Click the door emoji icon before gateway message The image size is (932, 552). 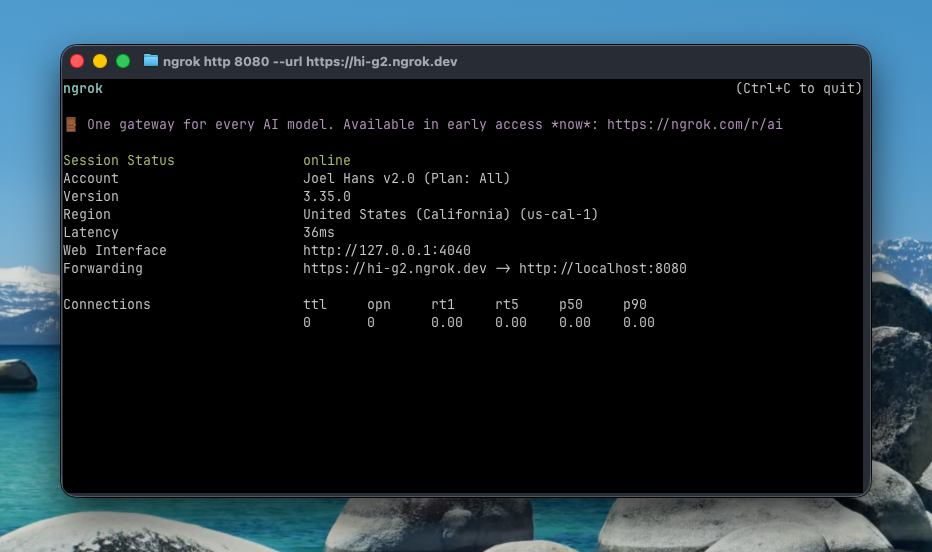coord(71,124)
